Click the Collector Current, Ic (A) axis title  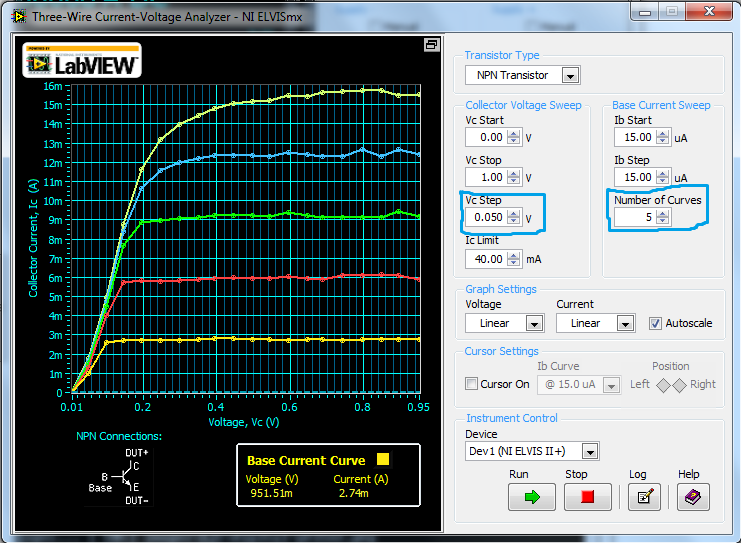[33, 238]
